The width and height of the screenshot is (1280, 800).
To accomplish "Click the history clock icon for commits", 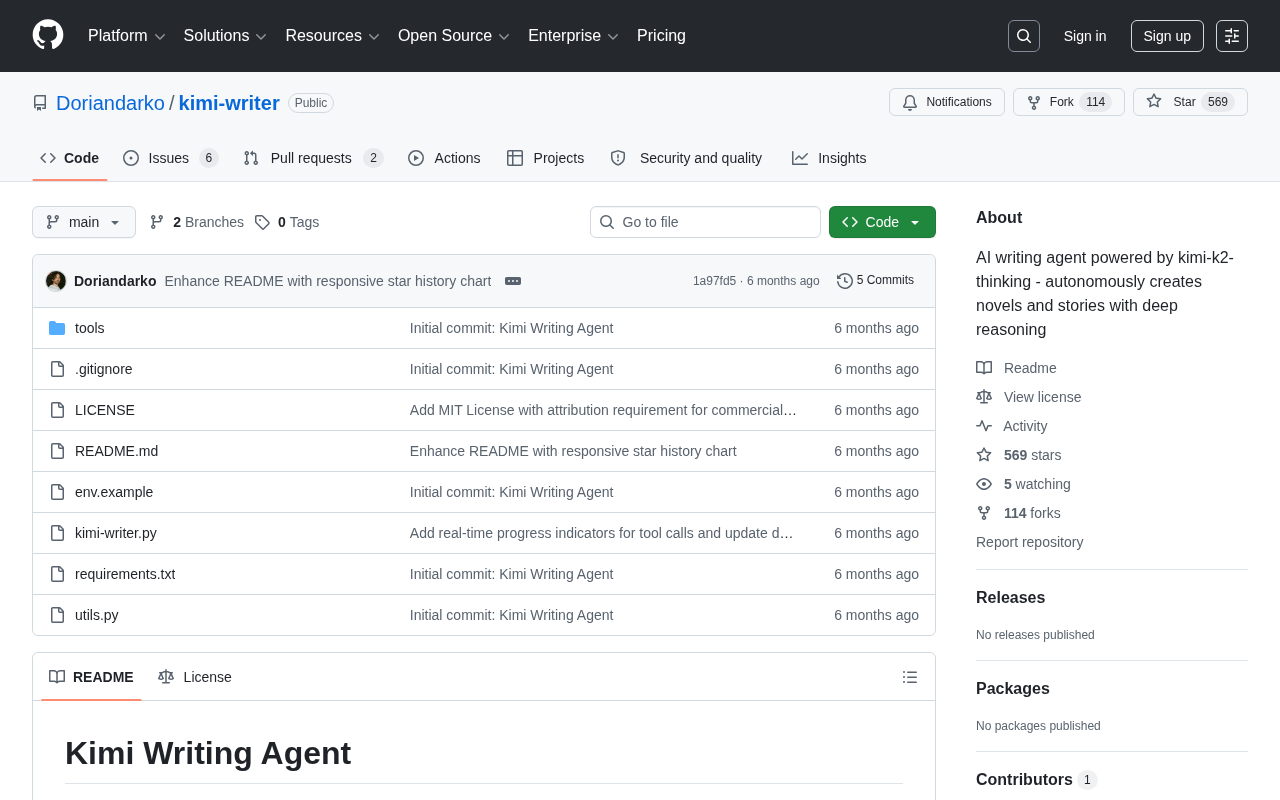I will [845, 281].
